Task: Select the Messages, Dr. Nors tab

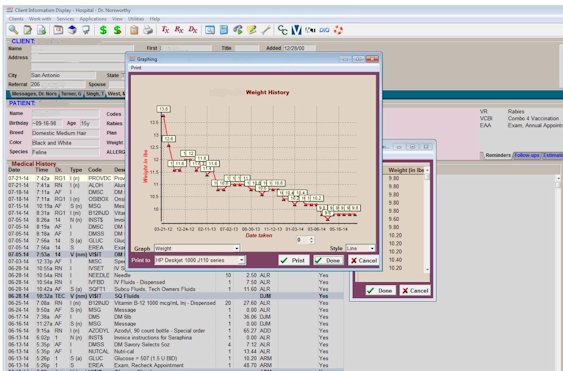Action: click(x=34, y=94)
